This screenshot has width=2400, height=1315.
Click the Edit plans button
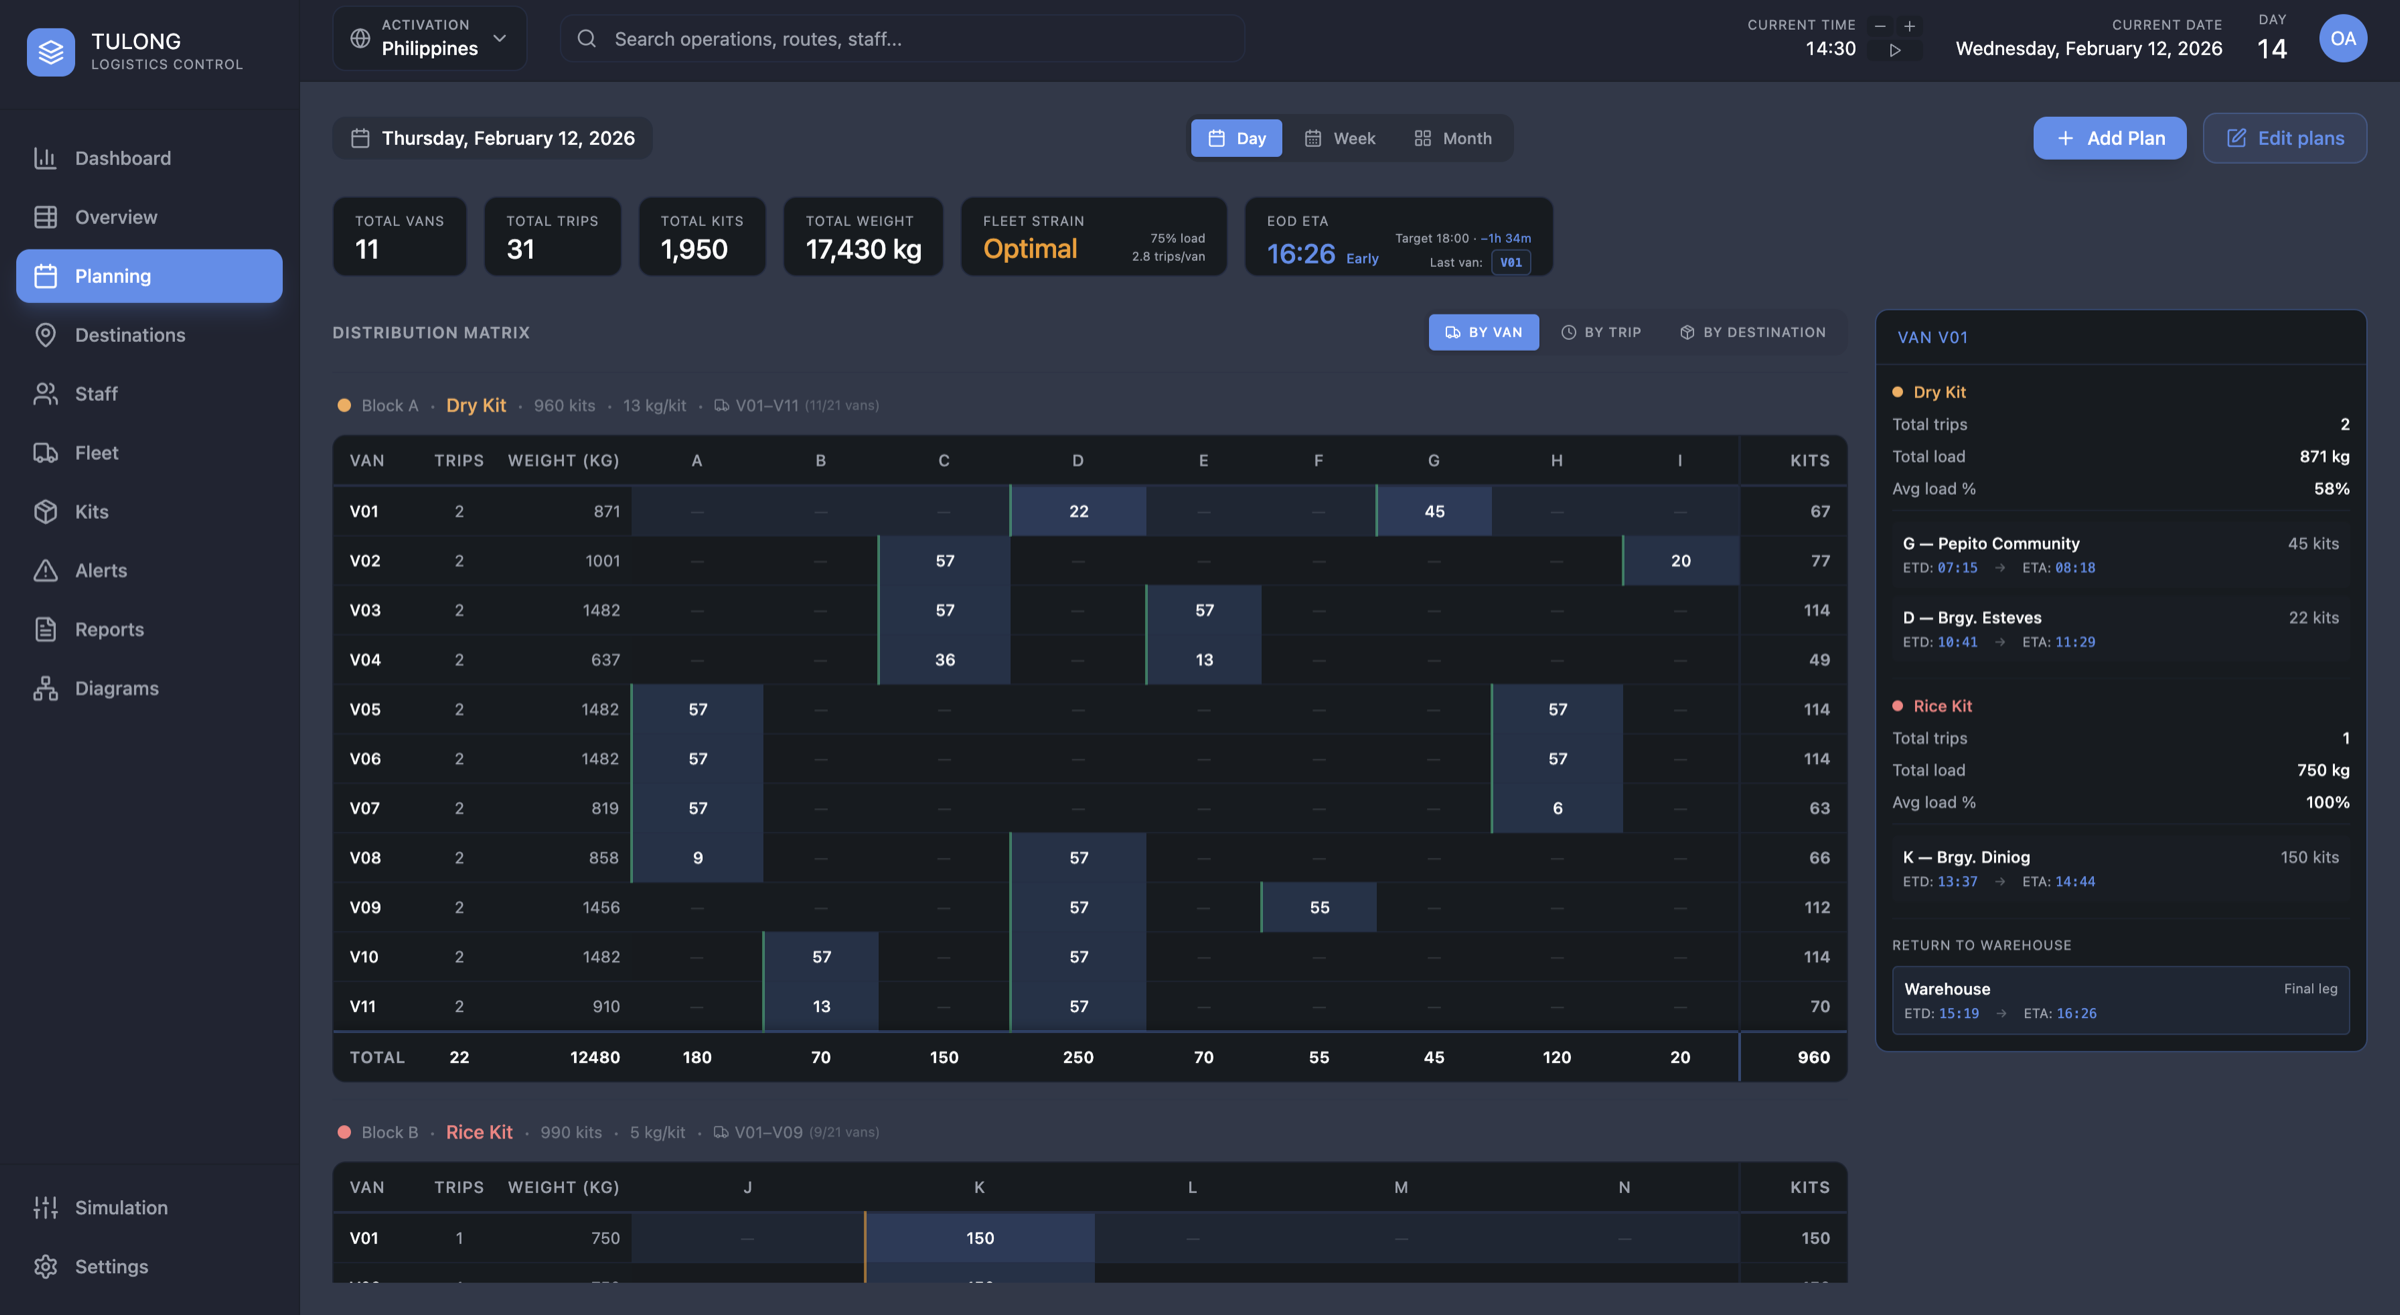tap(2284, 138)
